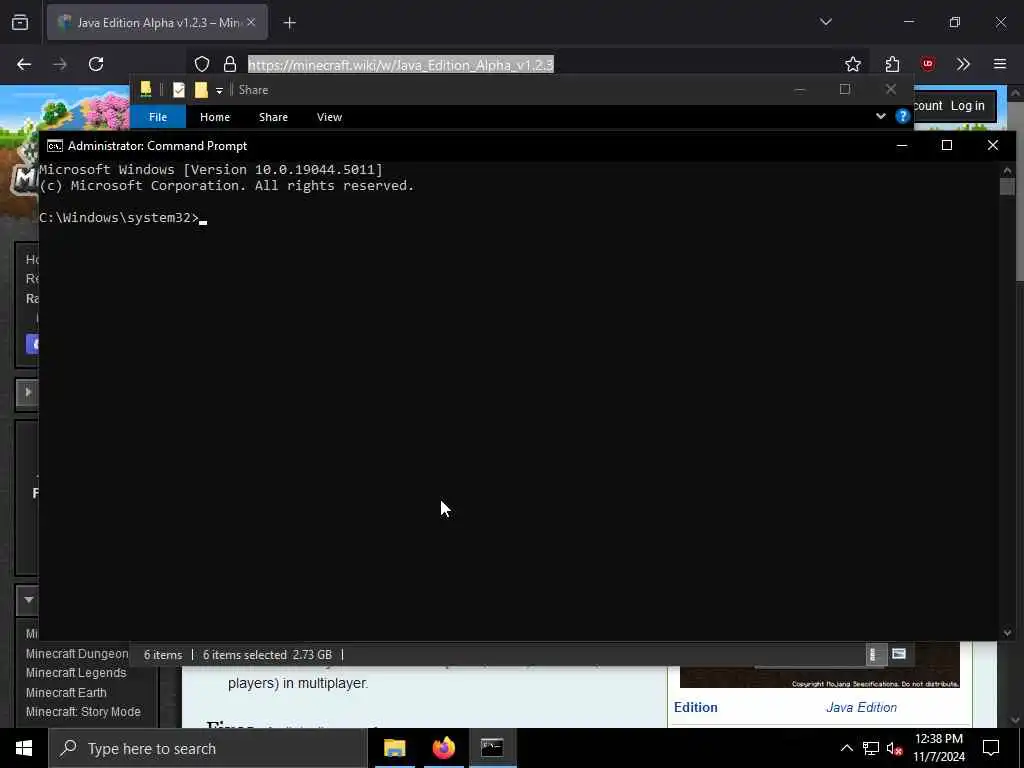
Task: Reload the minecraft.wiki page
Action: pyautogui.click(x=96, y=64)
